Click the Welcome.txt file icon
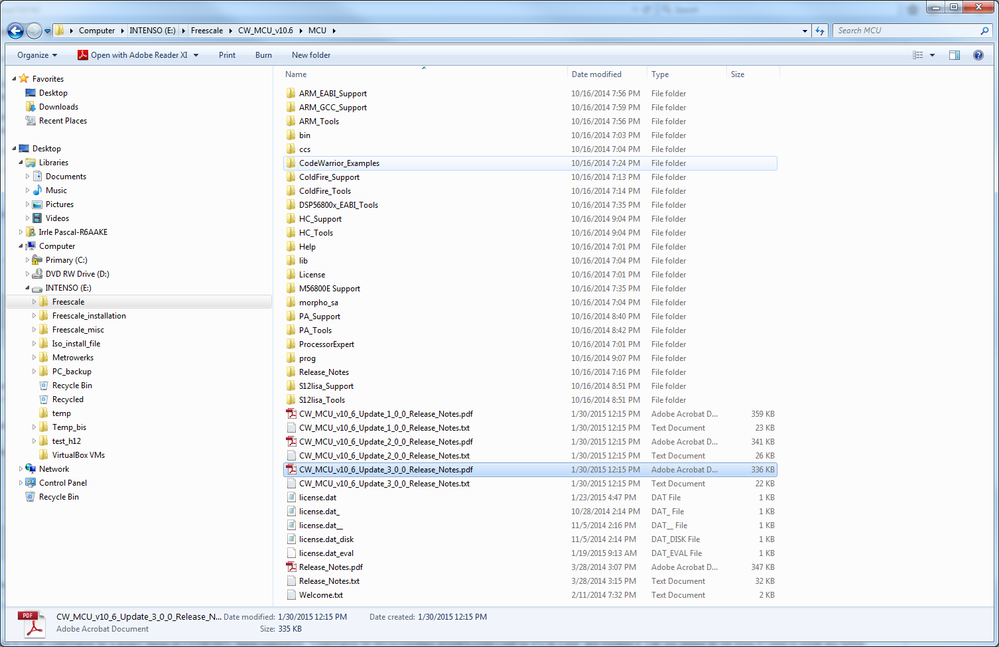The image size is (999, 647). point(291,595)
